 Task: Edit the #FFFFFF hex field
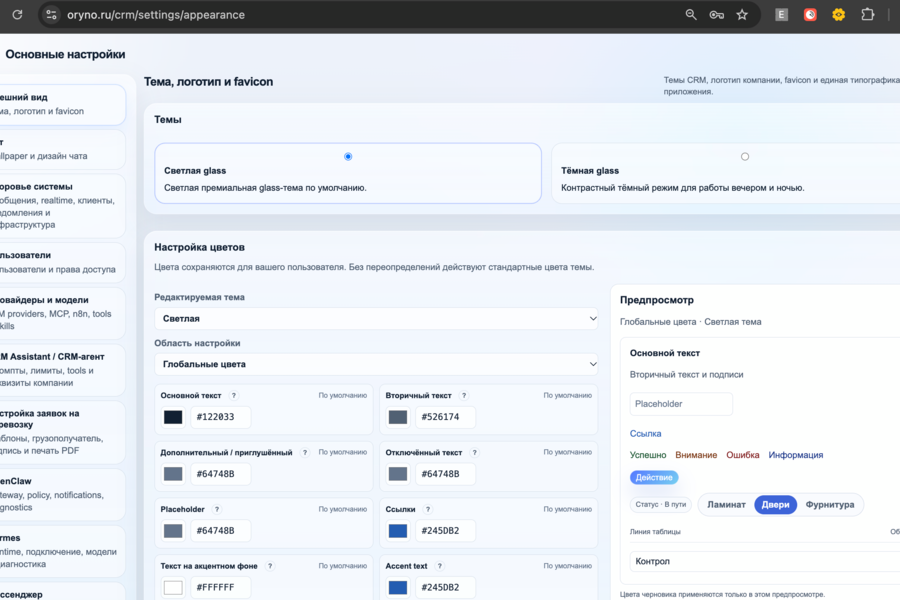click(x=220, y=587)
